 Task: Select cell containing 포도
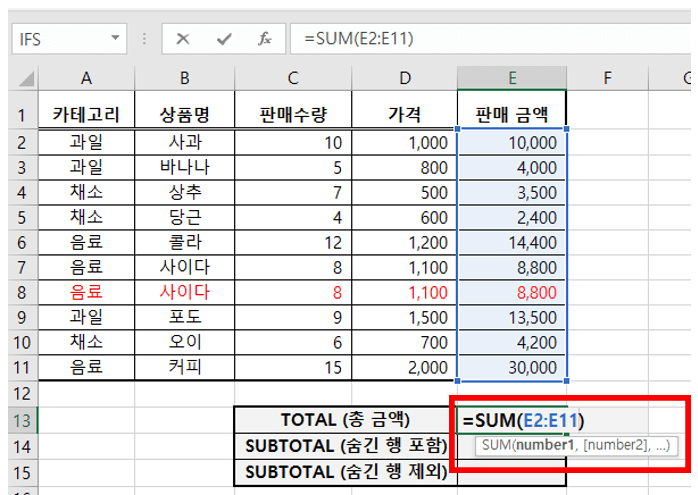pos(184,317)
